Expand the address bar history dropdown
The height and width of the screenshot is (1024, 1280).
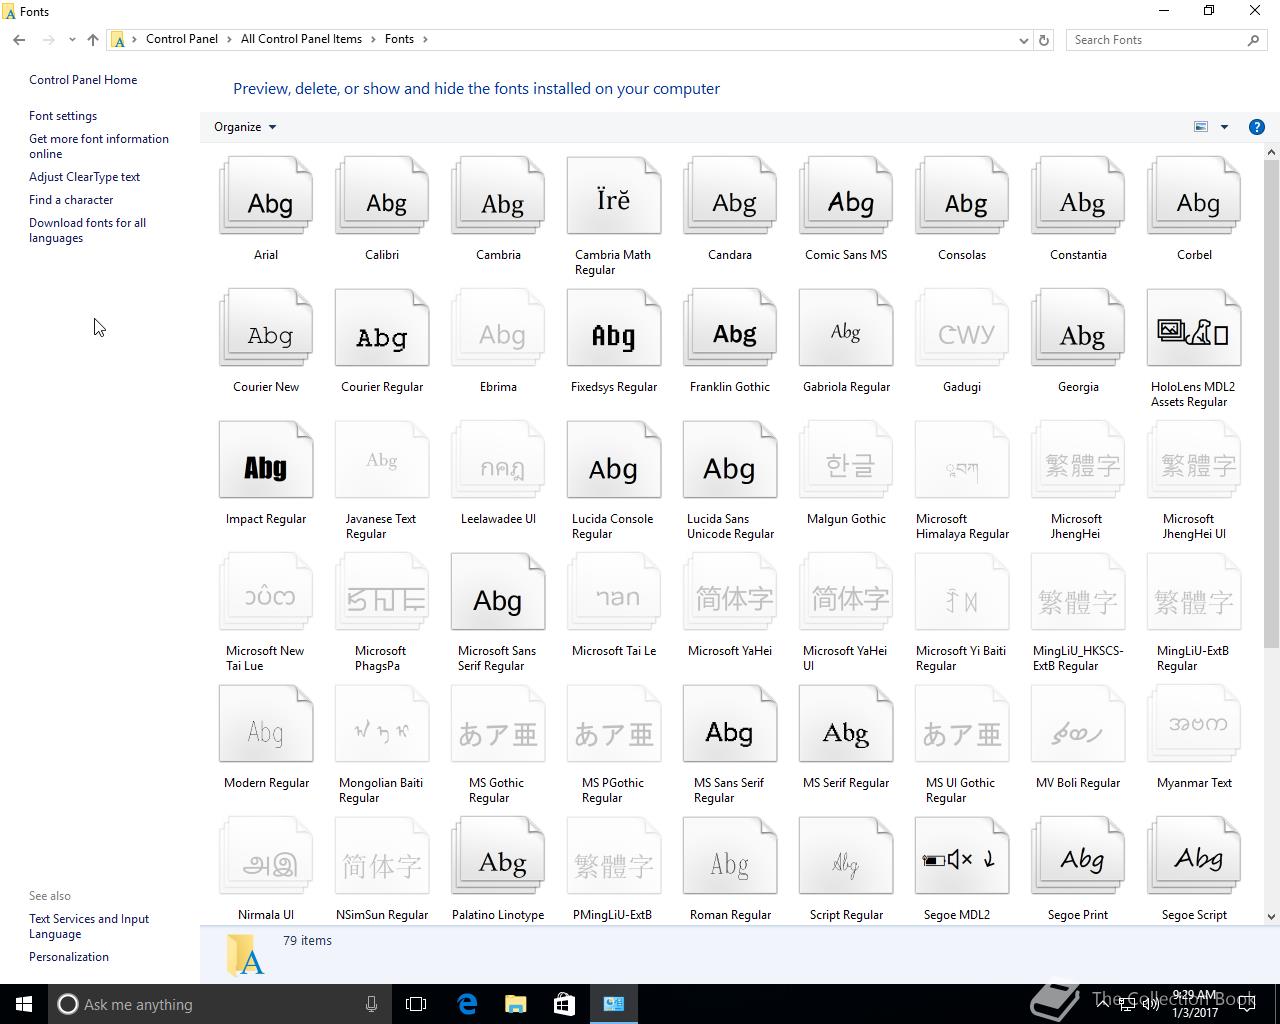tap(1023, 40)
